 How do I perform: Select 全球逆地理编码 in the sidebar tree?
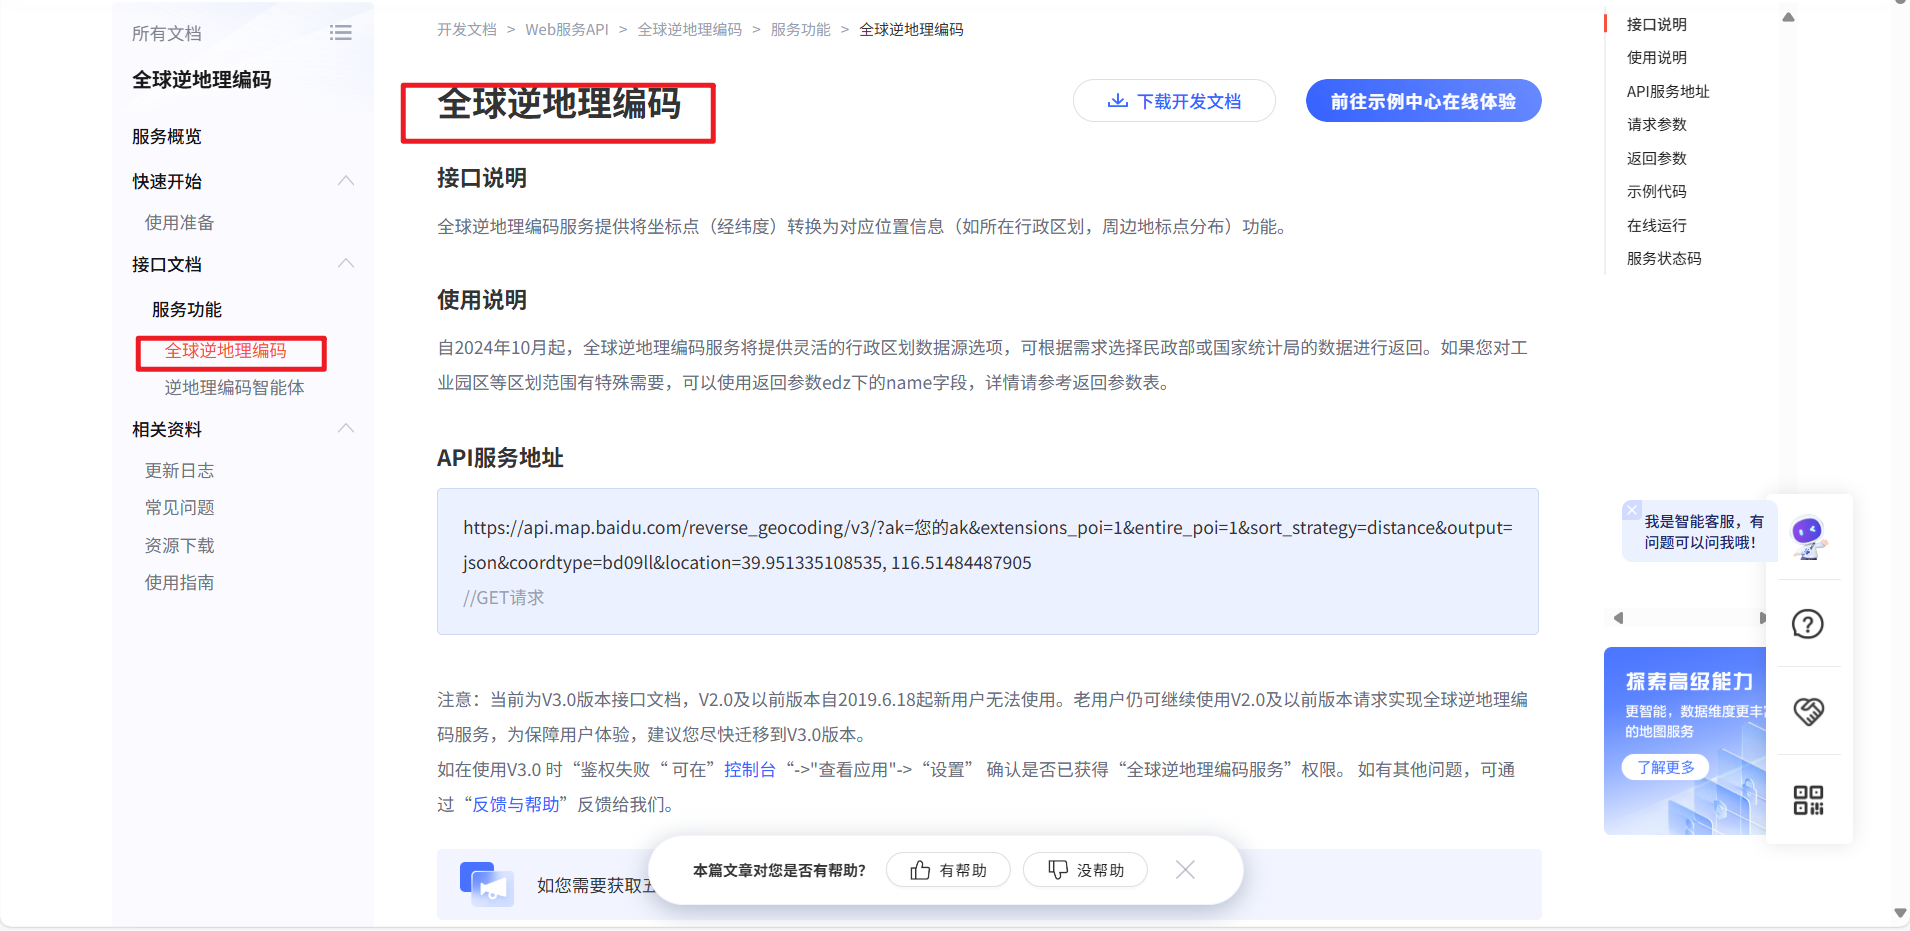tap(226, 351)
